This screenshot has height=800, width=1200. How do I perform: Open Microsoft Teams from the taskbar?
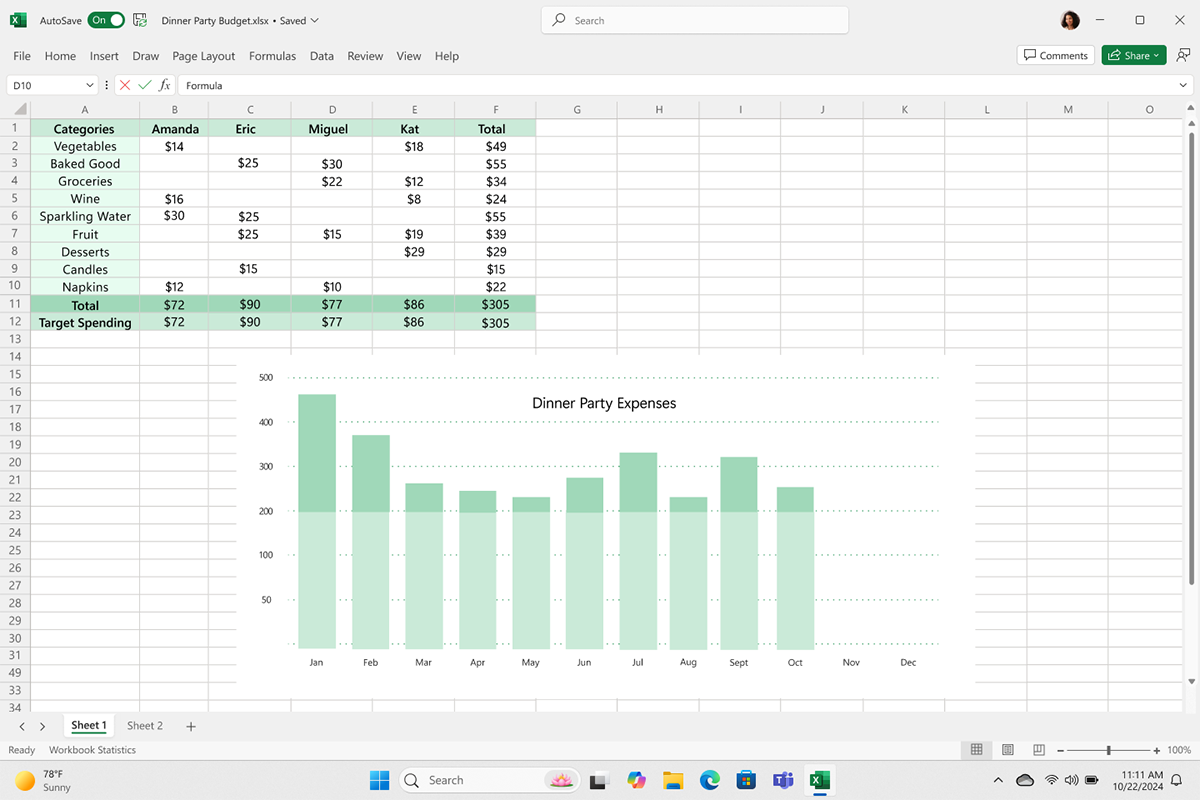783,780
